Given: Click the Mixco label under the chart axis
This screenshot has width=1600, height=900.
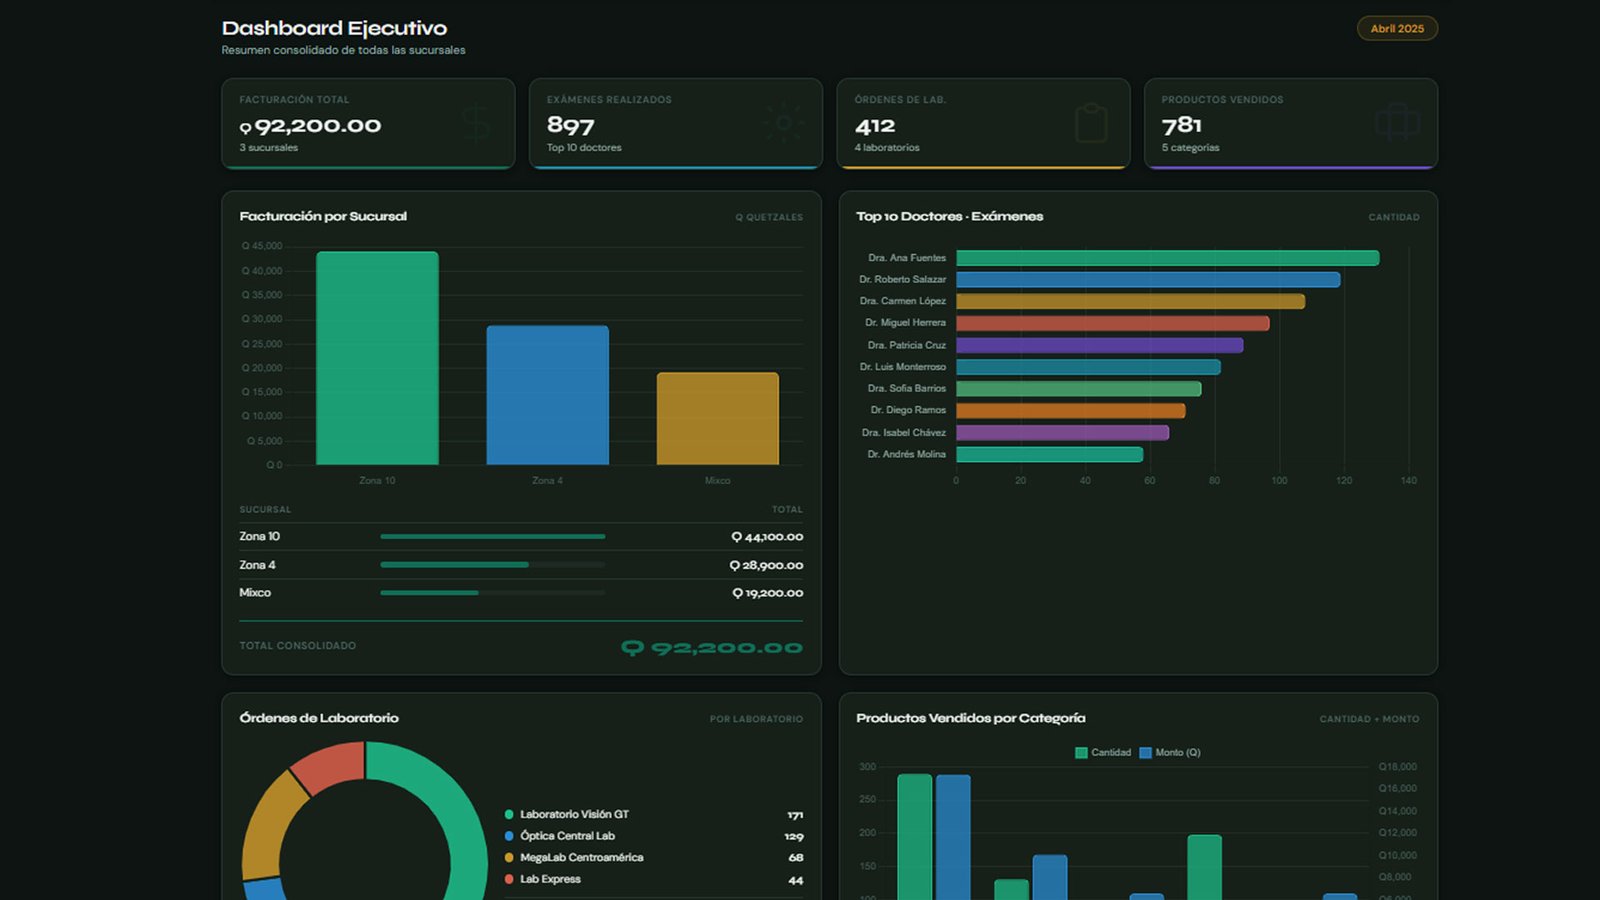Looking at the screenshot, I should tap(717, 481).
